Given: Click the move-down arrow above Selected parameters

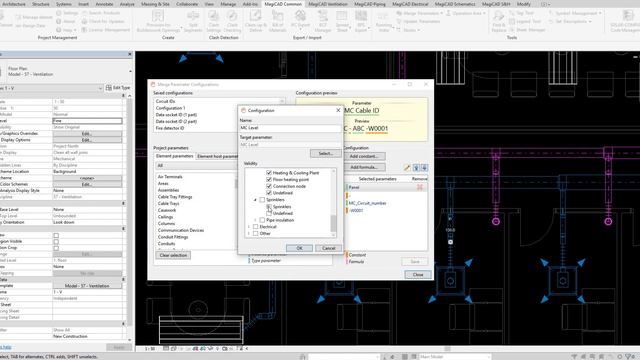Looking at the screenshot, I should click(x=424, y=168).
